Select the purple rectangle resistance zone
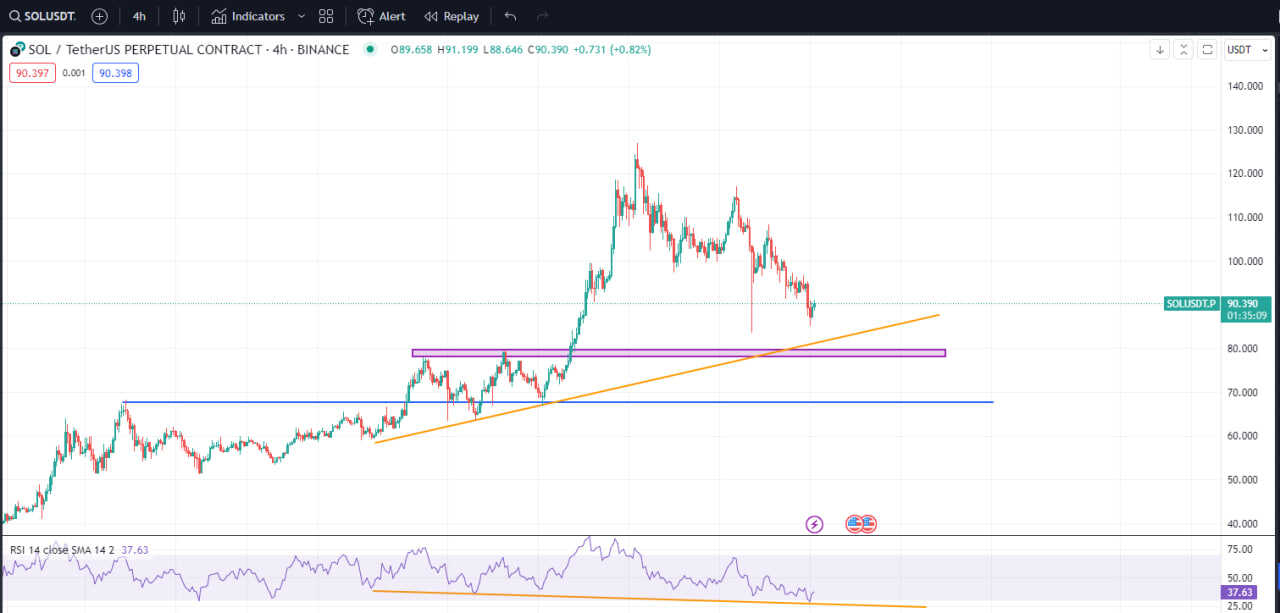The image size is (1280, 613). coord(678,353)
